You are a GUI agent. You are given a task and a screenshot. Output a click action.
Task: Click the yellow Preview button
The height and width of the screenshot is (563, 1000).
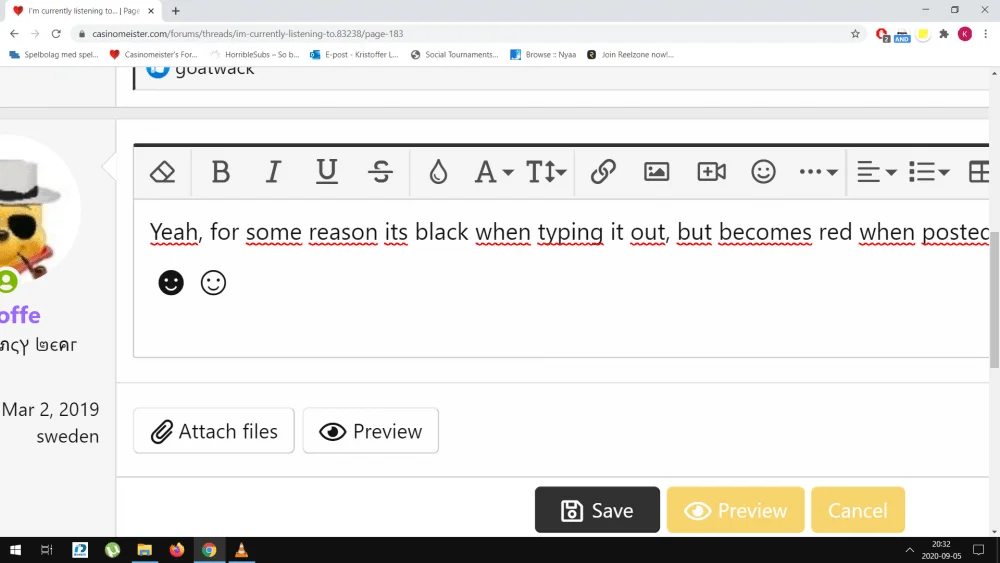coord(735,510)
